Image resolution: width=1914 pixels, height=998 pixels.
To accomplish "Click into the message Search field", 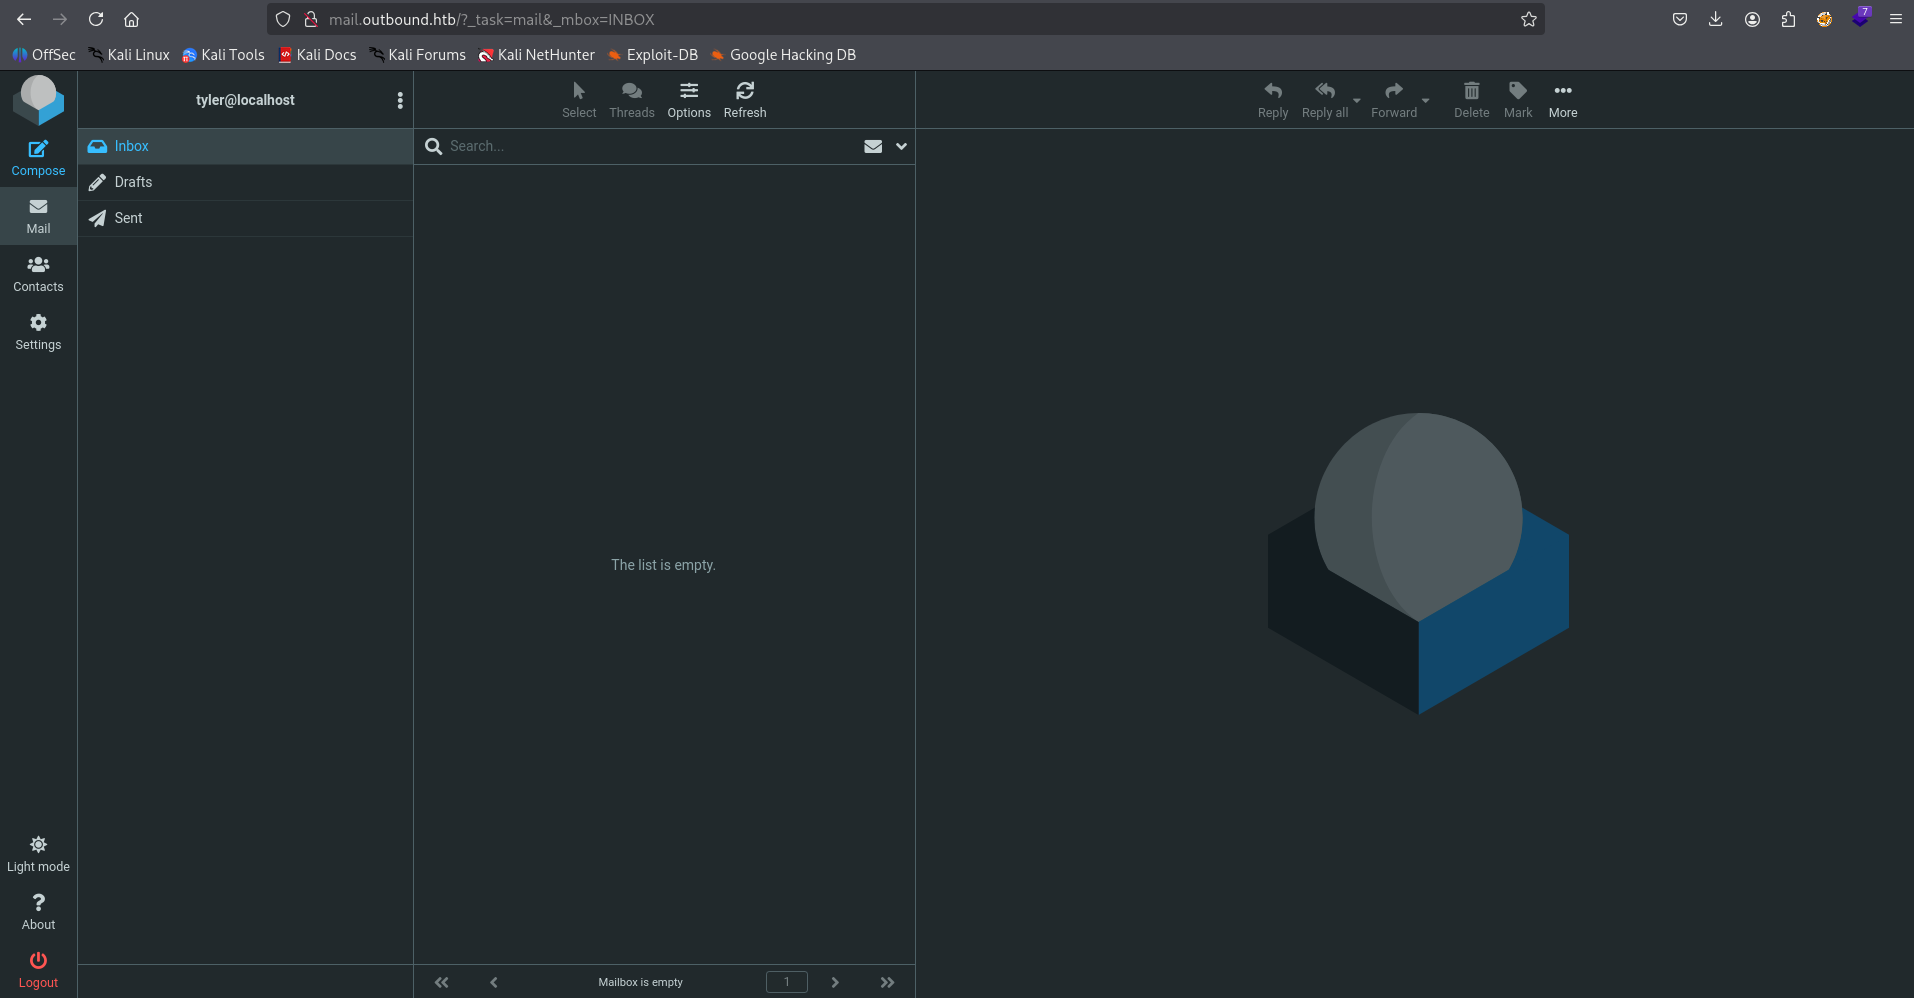I will (650, 146).
